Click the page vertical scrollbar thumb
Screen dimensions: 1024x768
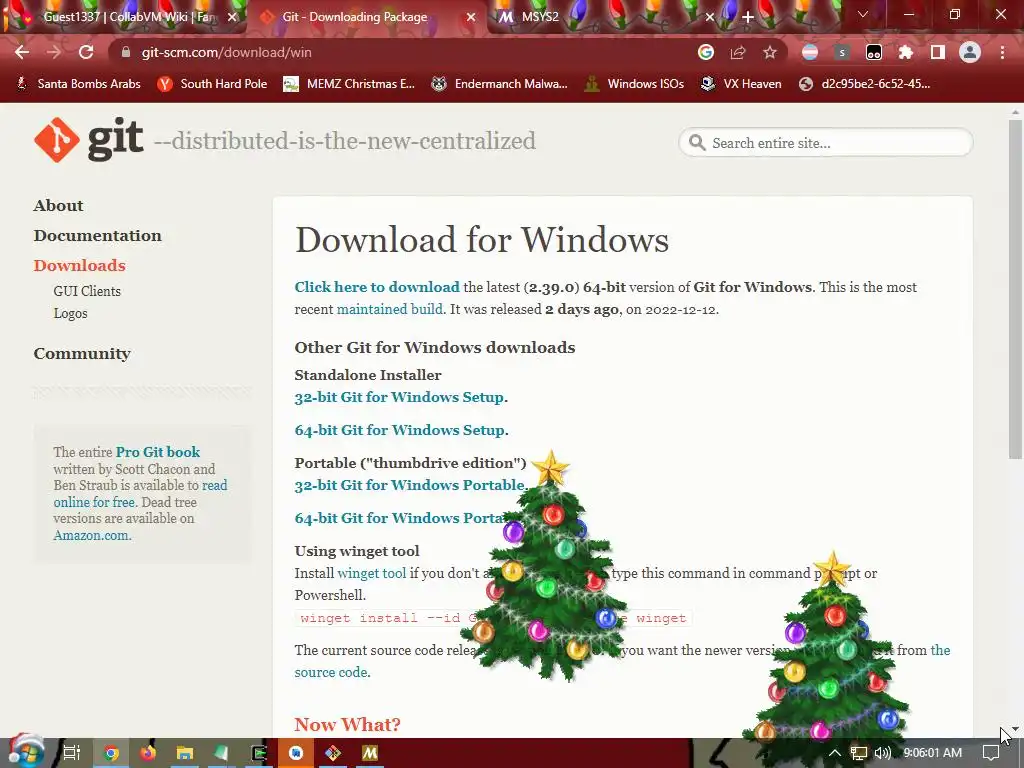pos(1015,287)
